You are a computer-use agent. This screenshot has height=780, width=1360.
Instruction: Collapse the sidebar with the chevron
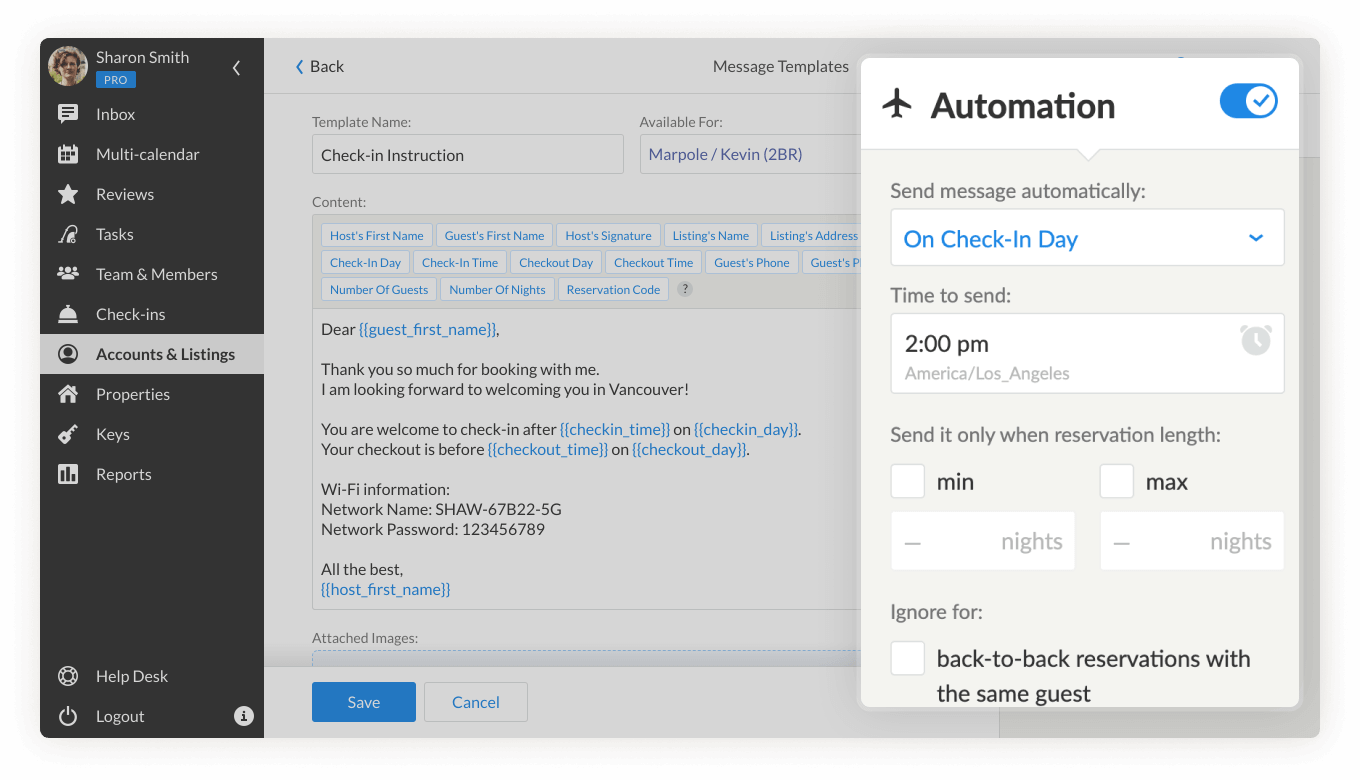(236, 68)
